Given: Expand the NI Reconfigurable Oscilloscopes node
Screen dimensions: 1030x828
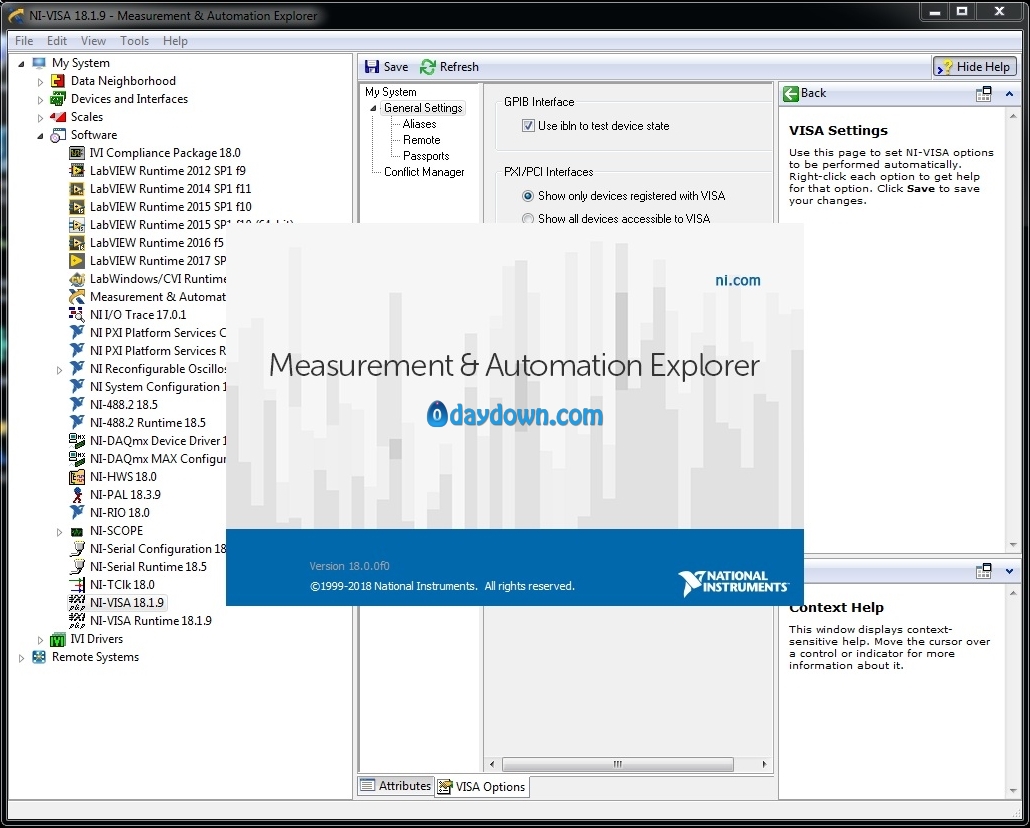Looking at the screenshot, I should (x=59, y=370).
